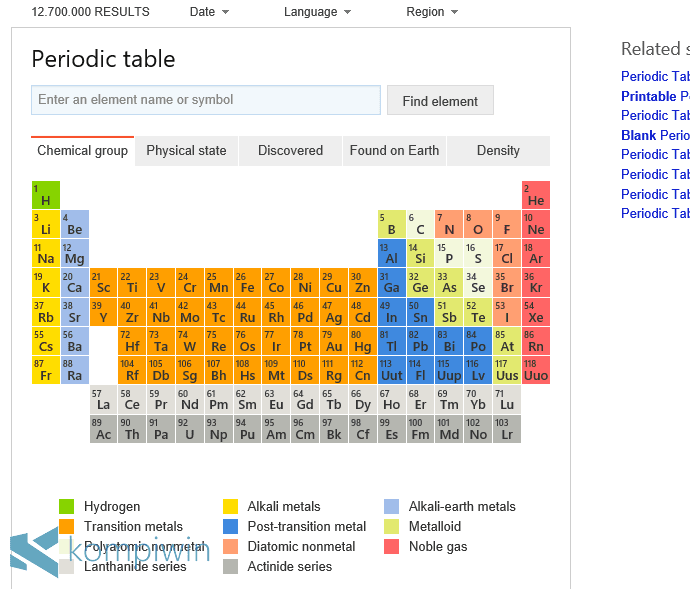Click the Sodium (Na) element cell

click(x=46, y=253)
